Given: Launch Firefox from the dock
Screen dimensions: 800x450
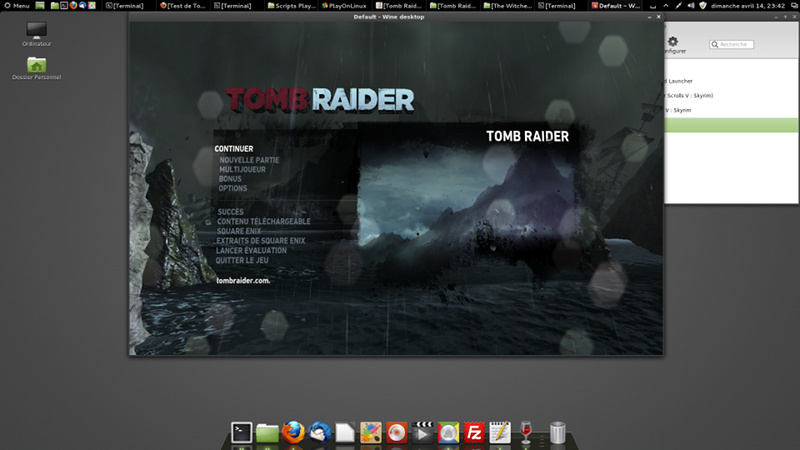Looking at the screenshot, I should coord(293,432).
